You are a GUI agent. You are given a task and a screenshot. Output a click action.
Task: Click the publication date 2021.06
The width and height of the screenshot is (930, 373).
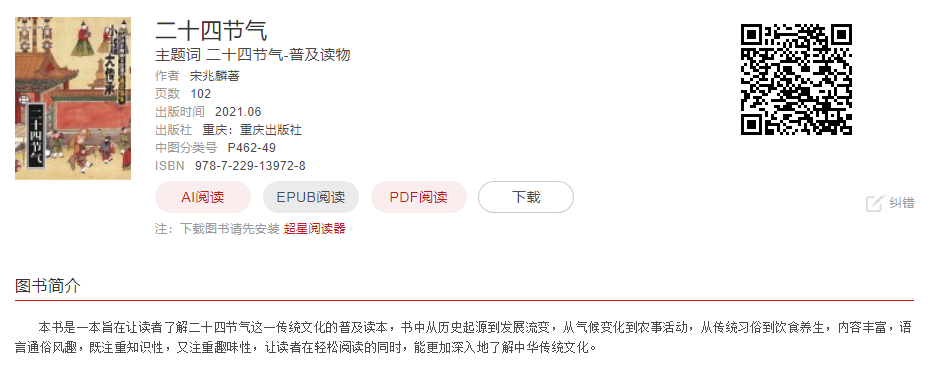pyautogui.click(x=238, y=112)
